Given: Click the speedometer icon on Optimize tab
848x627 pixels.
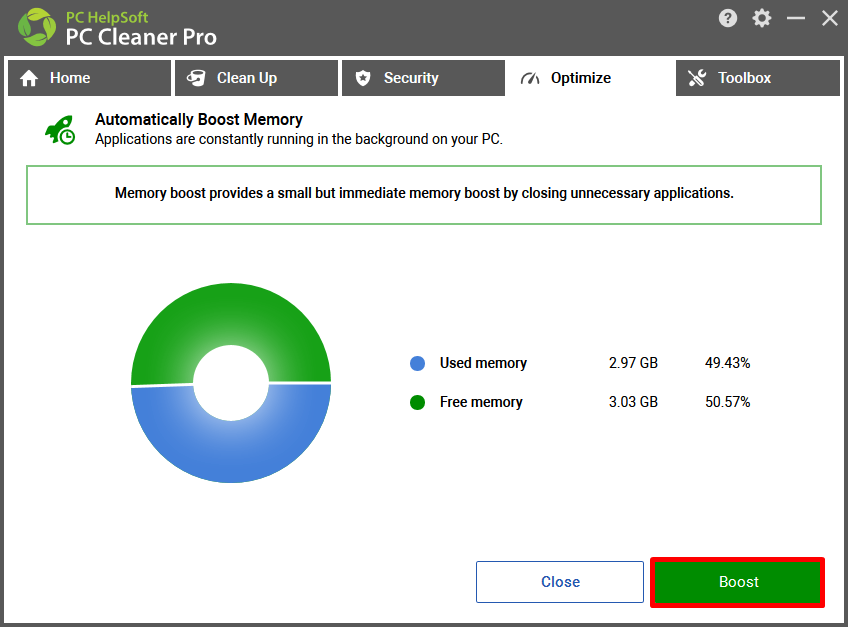Looking at the screenshot, I should (530, 79).
